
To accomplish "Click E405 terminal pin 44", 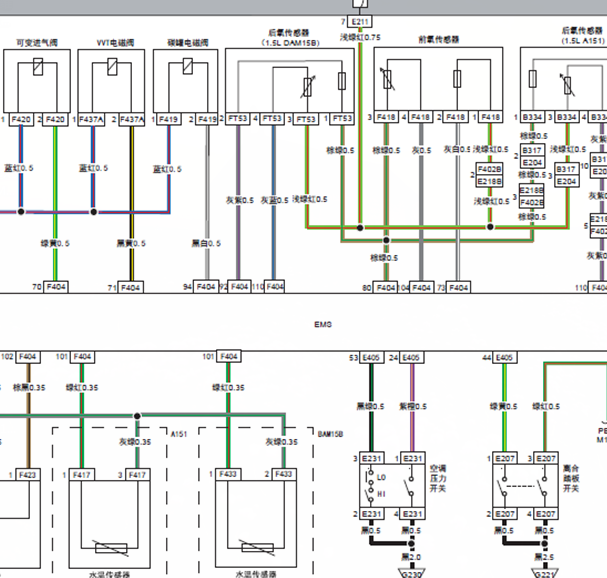I will click(504, 357).
